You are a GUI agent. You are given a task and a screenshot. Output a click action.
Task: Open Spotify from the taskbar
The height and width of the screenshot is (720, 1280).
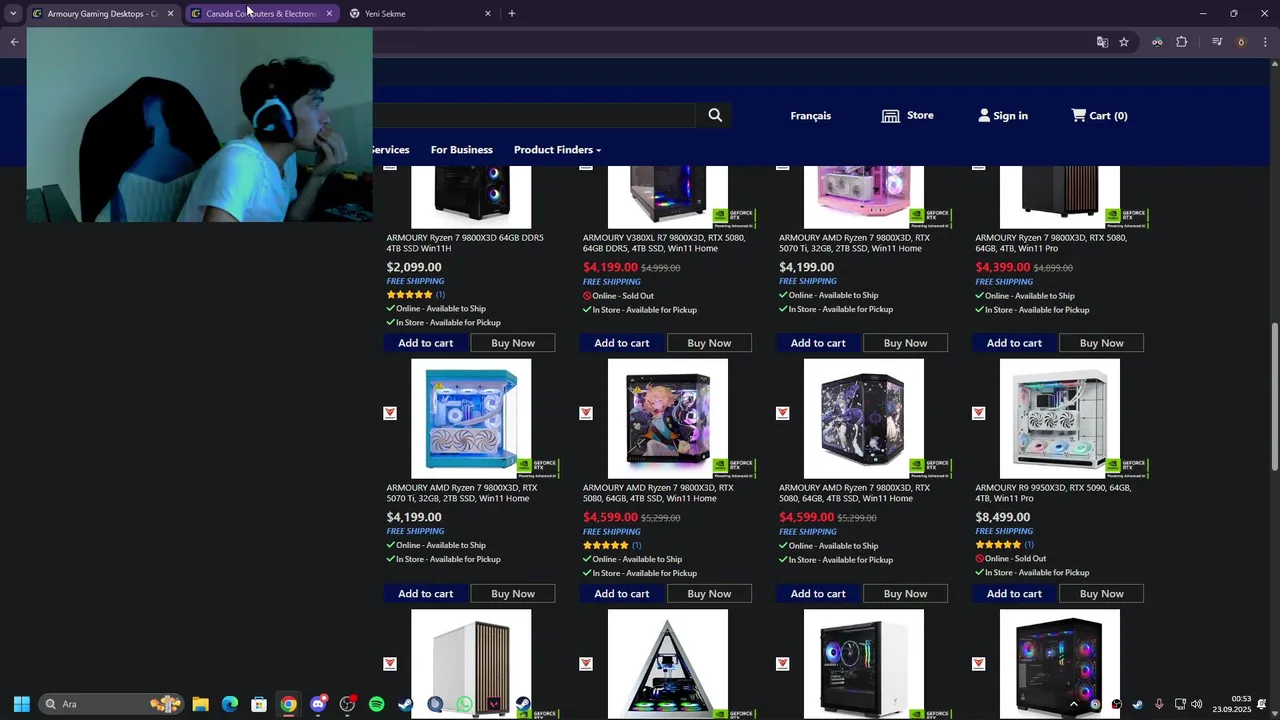[376, 704]
